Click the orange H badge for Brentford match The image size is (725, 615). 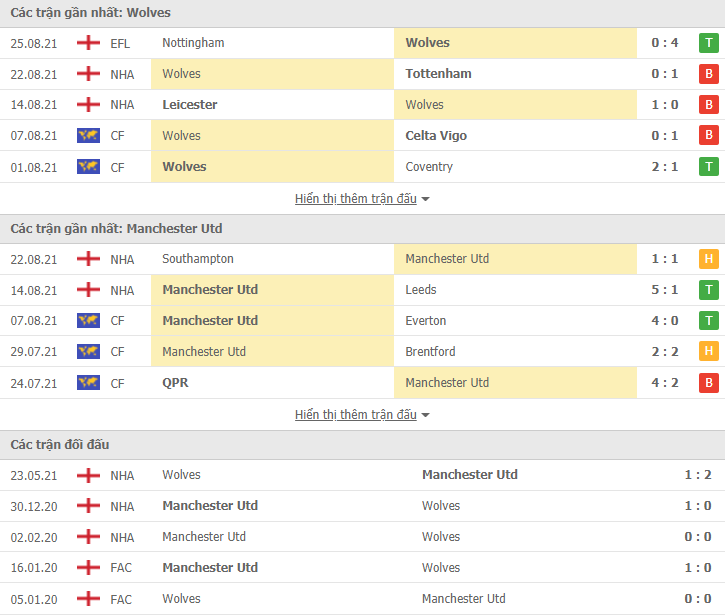(x=708, y=351)
